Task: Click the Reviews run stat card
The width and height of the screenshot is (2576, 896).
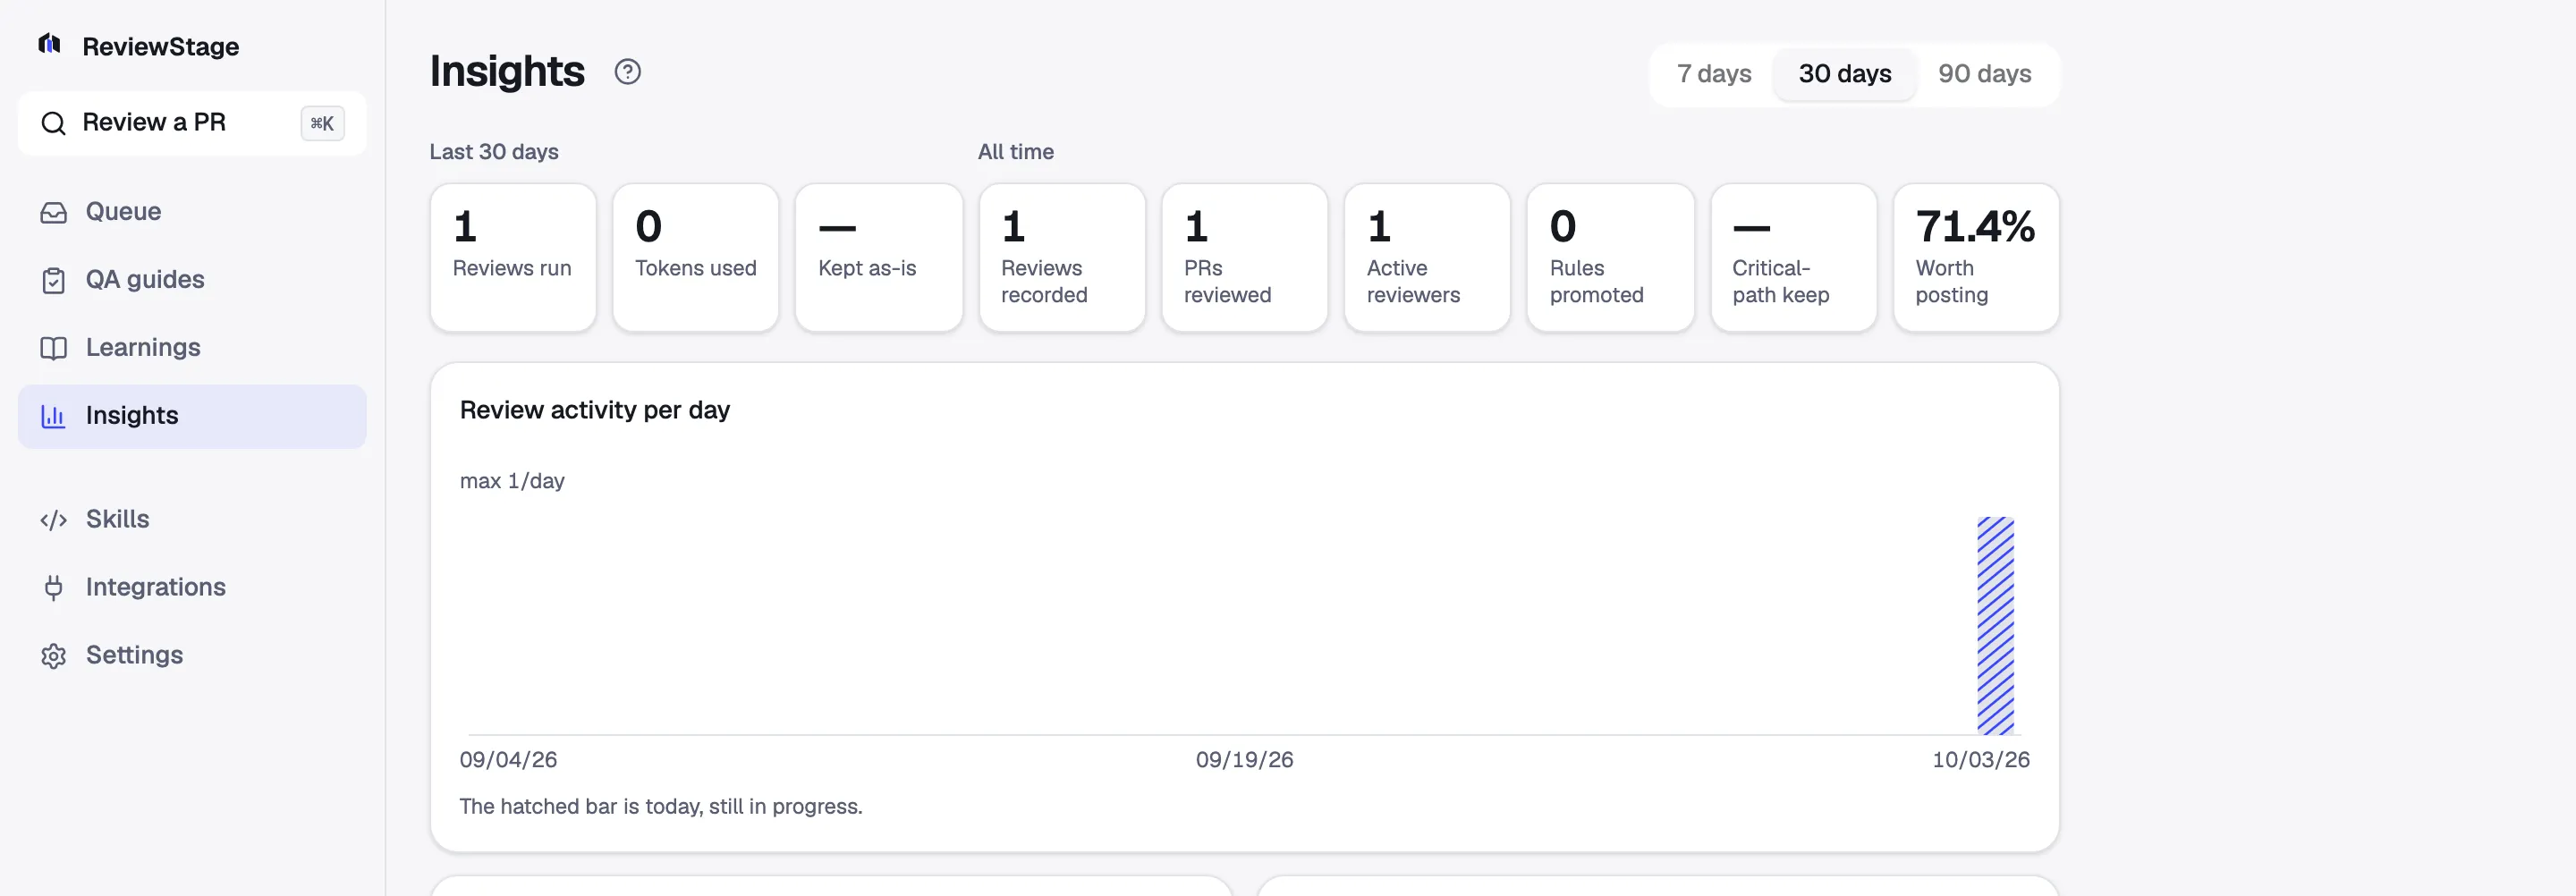Action: 513,257
